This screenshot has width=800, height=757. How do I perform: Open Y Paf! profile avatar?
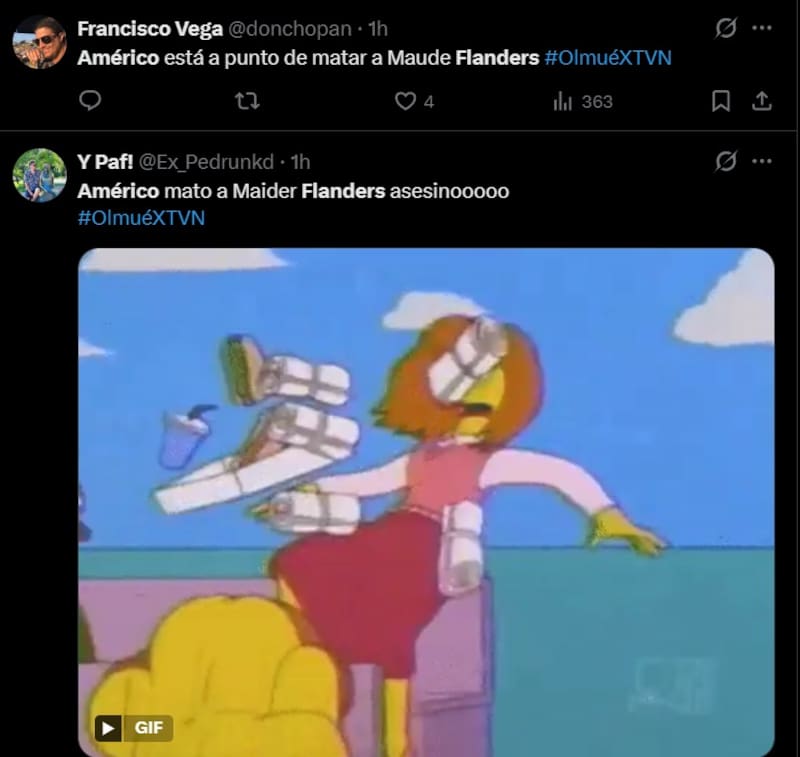40,175
